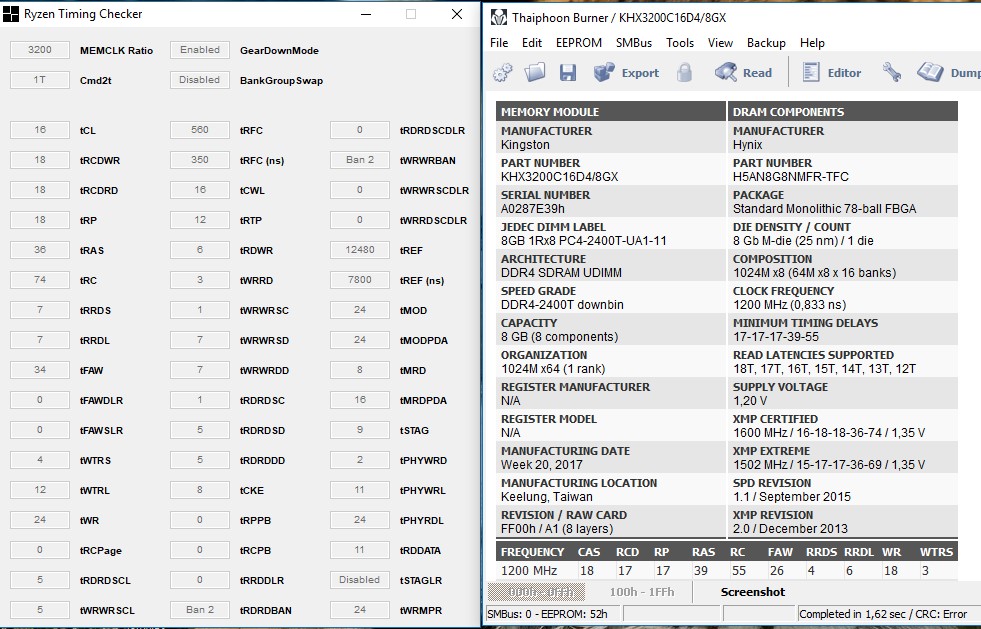Save dump using the floppy disk icon
The height and width of the screenshot is (629, 981).
click(567, 73)
